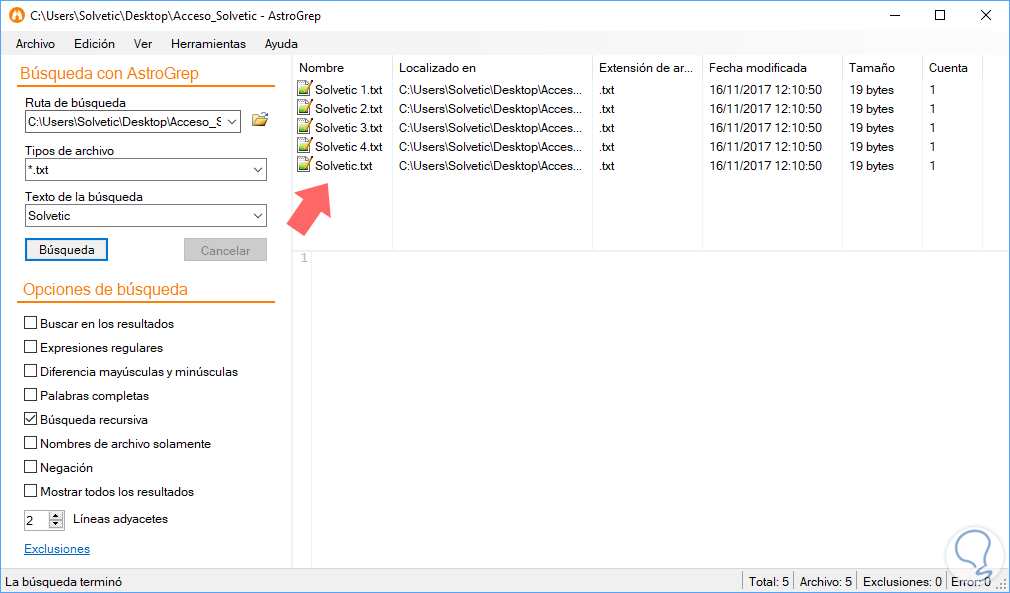This screenshot has width=1010, height=593.
Task: Increase Líneas adyacentes with up arrow
Action: [57, 515]
